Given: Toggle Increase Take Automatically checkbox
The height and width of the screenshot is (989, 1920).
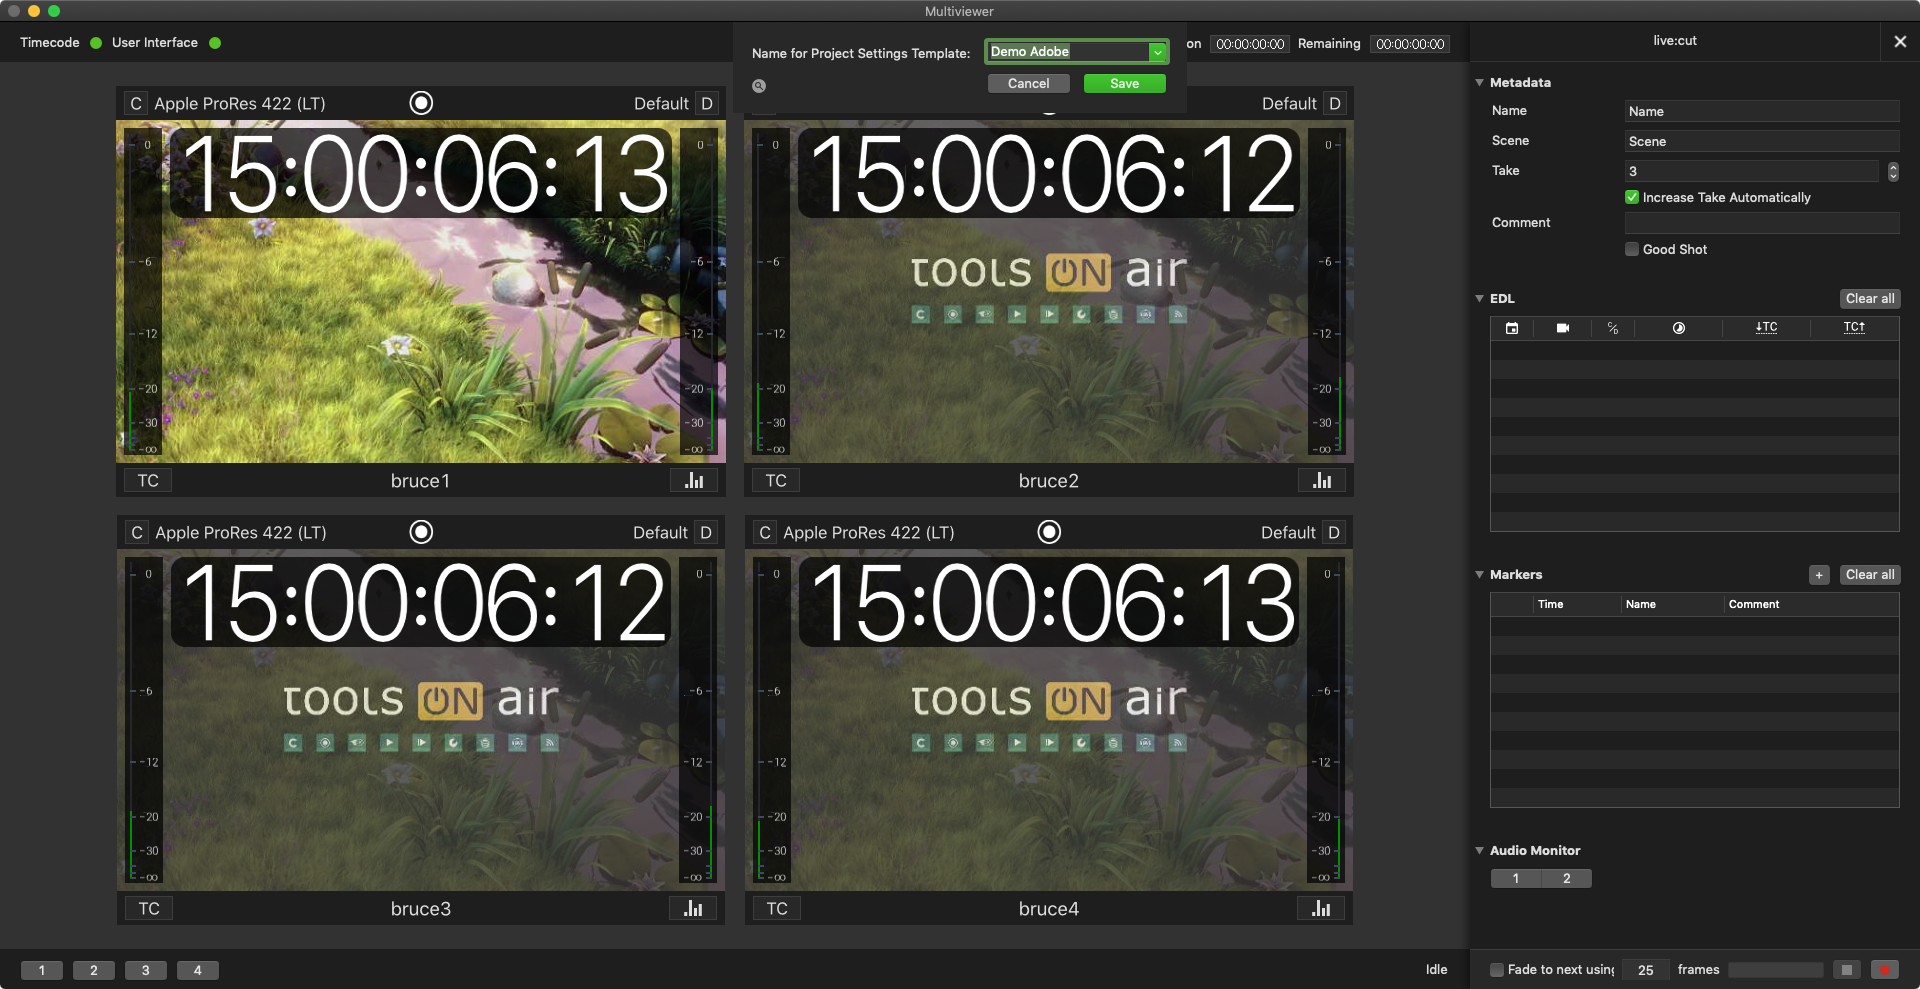Looking at the screenshot, I should pos(1632,198).
